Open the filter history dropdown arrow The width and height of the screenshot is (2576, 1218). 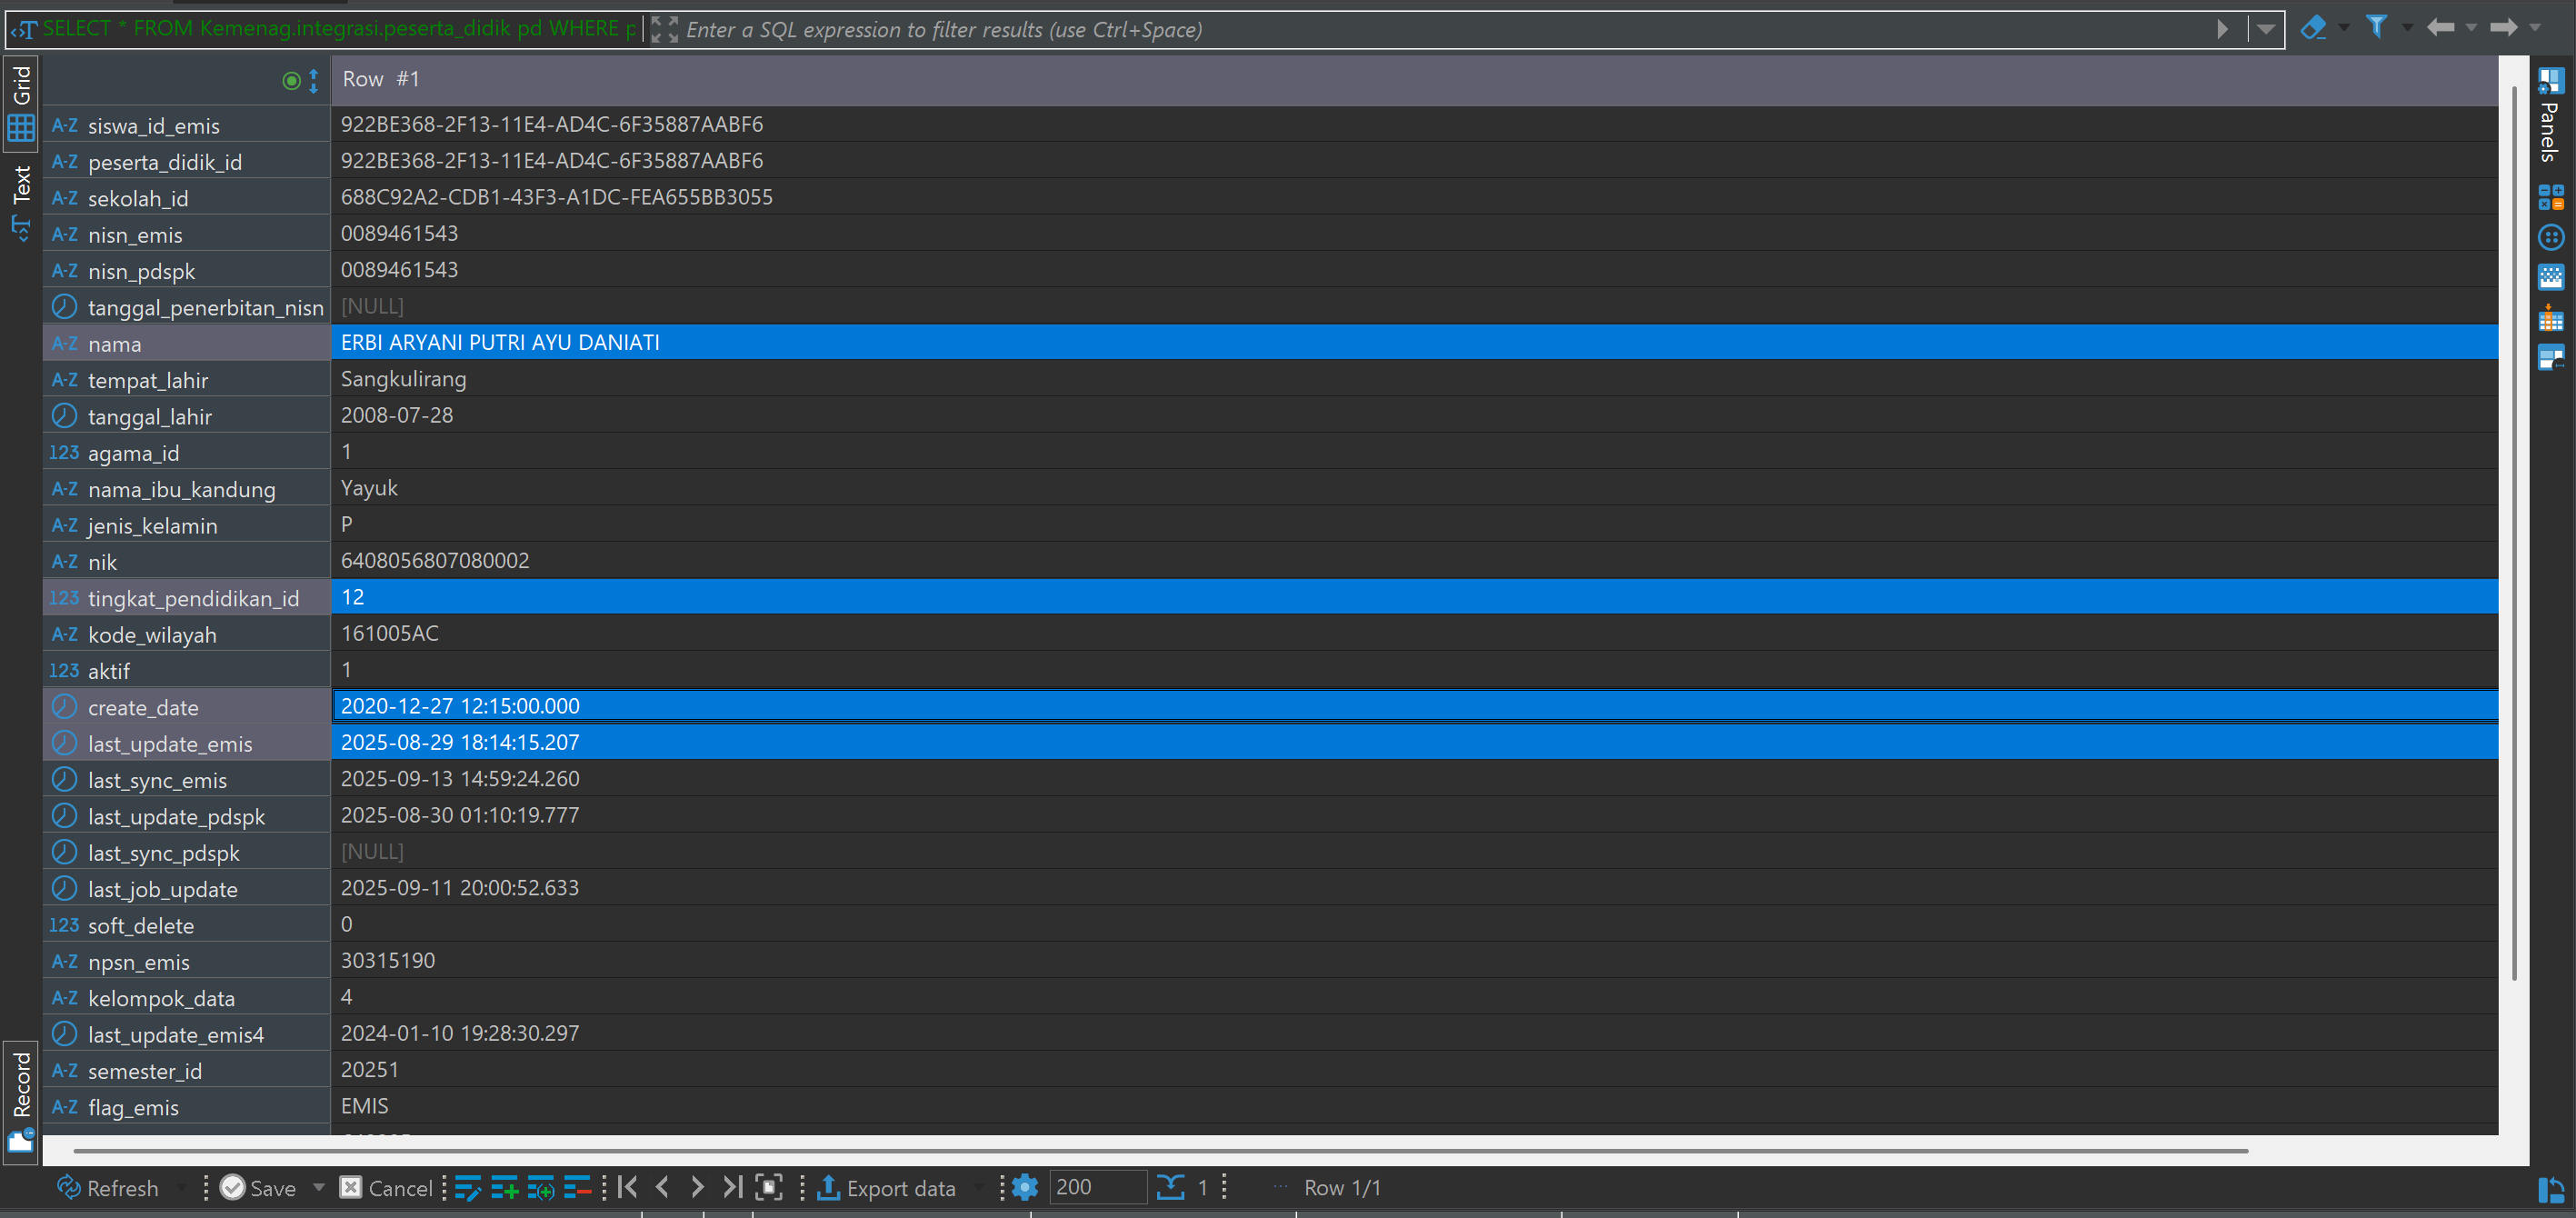tap(2265, 29)
